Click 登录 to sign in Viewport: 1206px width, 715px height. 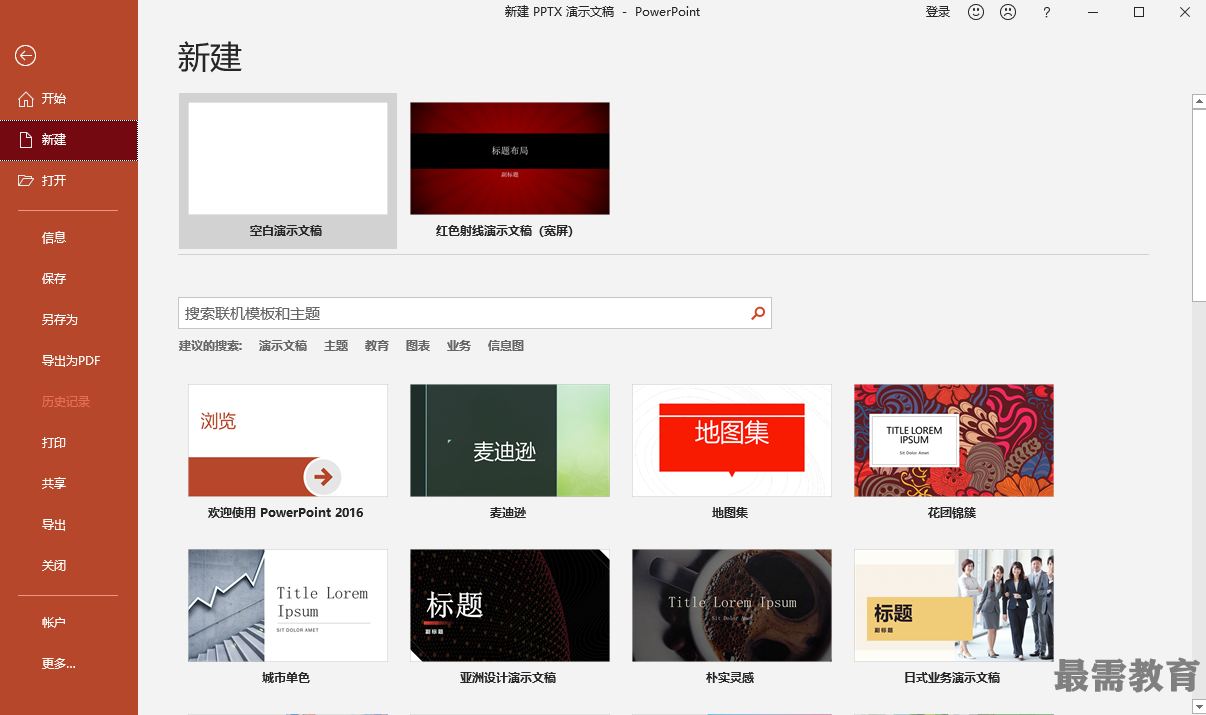pos(938,12)
